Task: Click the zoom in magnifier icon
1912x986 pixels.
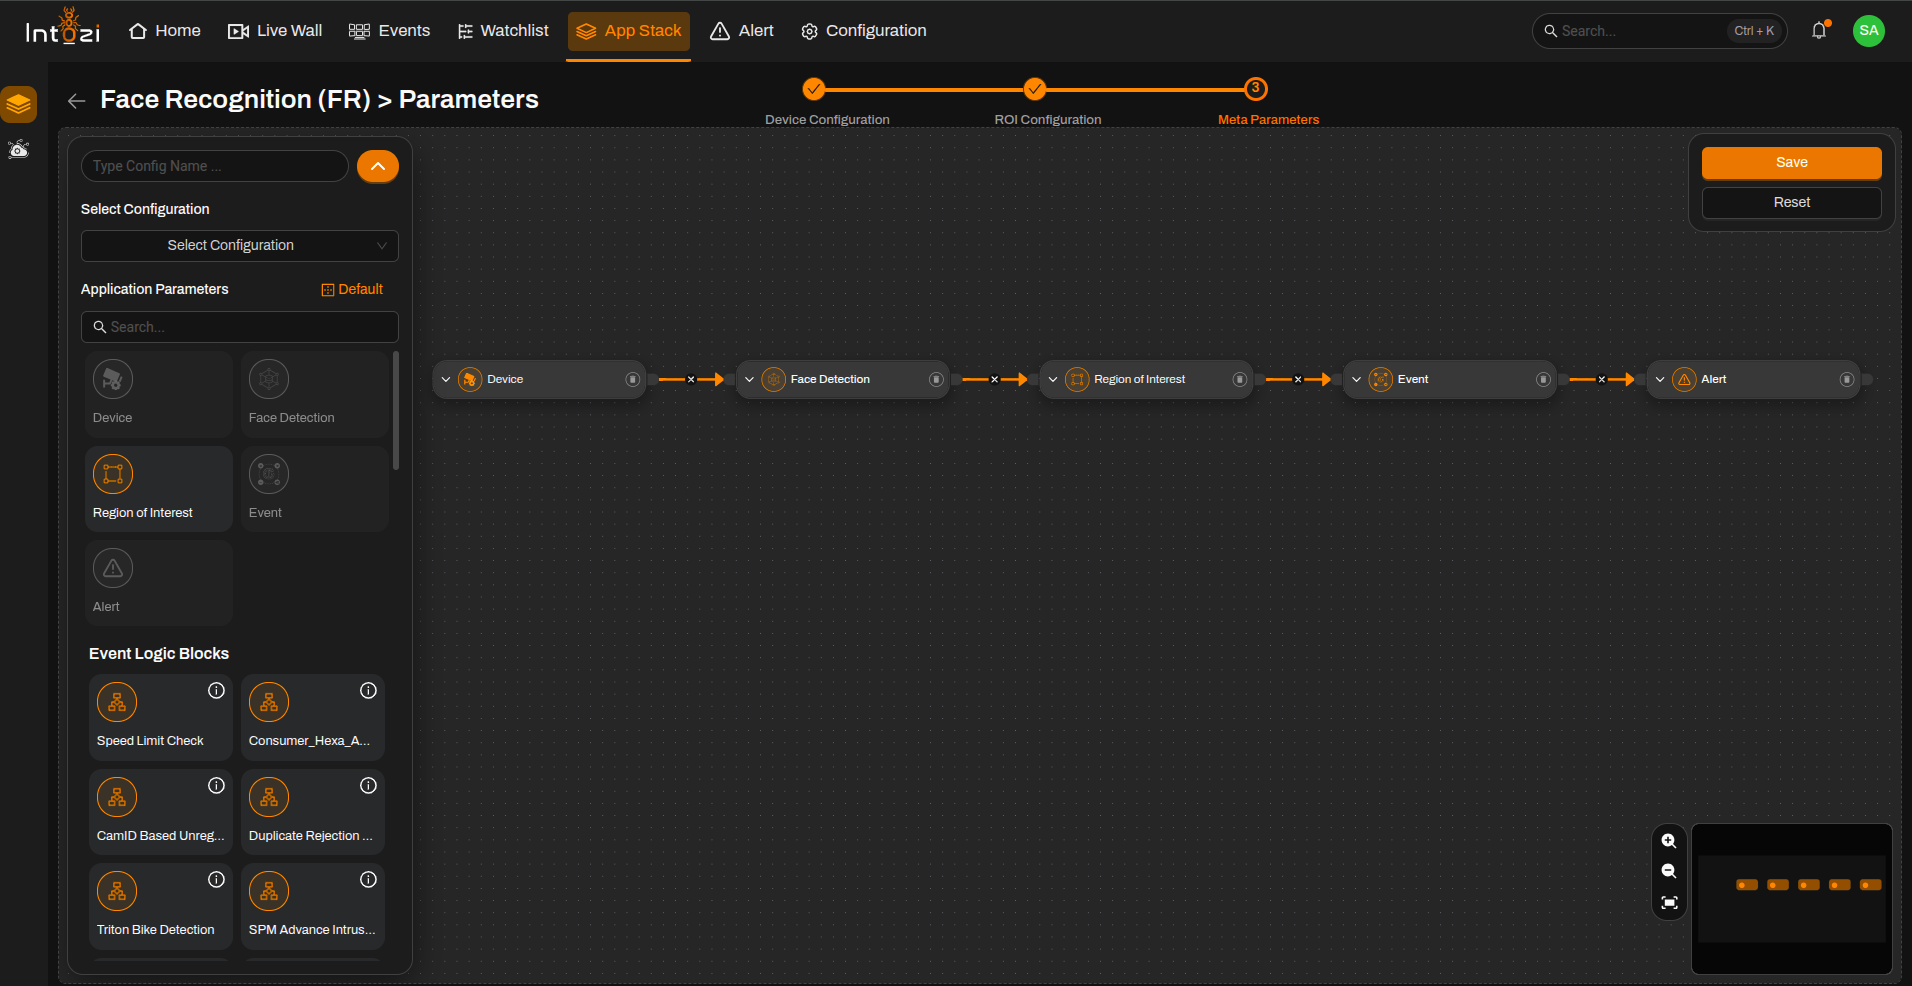Action: click(x=1668, y=841)
